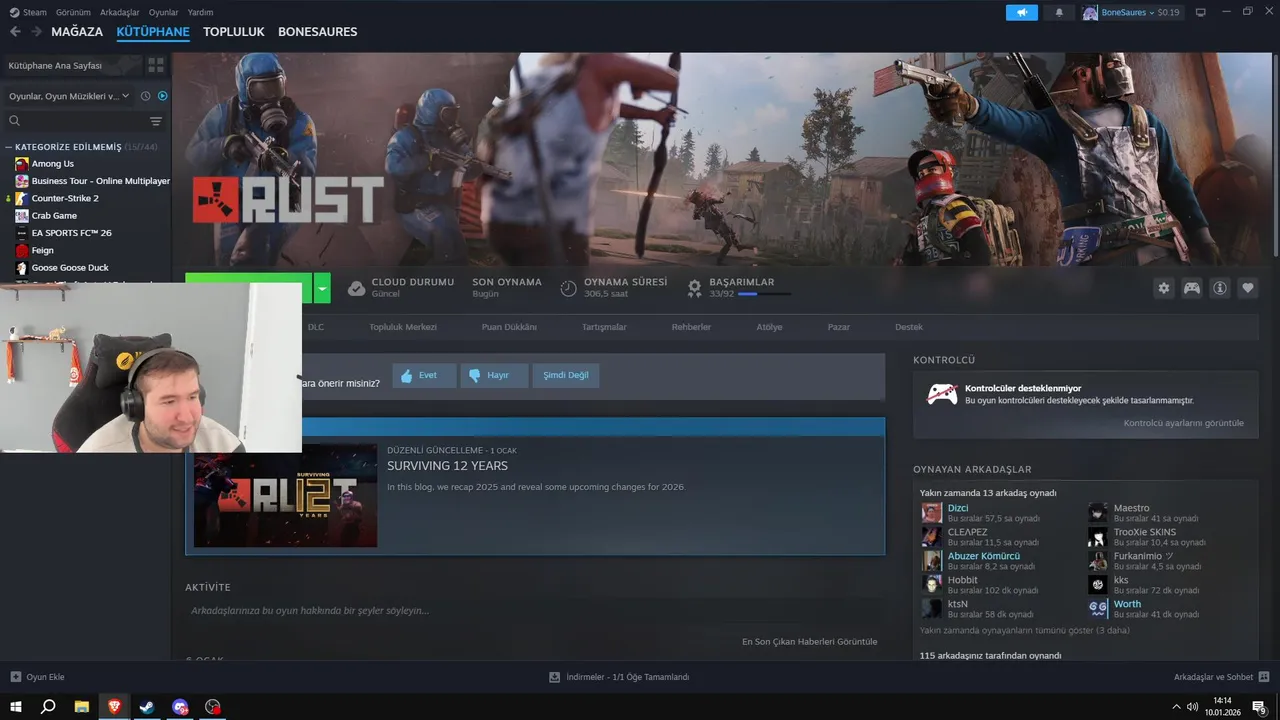Viewport: 1280px width, 720px height.
Task: Click the back navigation arrow
Action: [15, 32]
